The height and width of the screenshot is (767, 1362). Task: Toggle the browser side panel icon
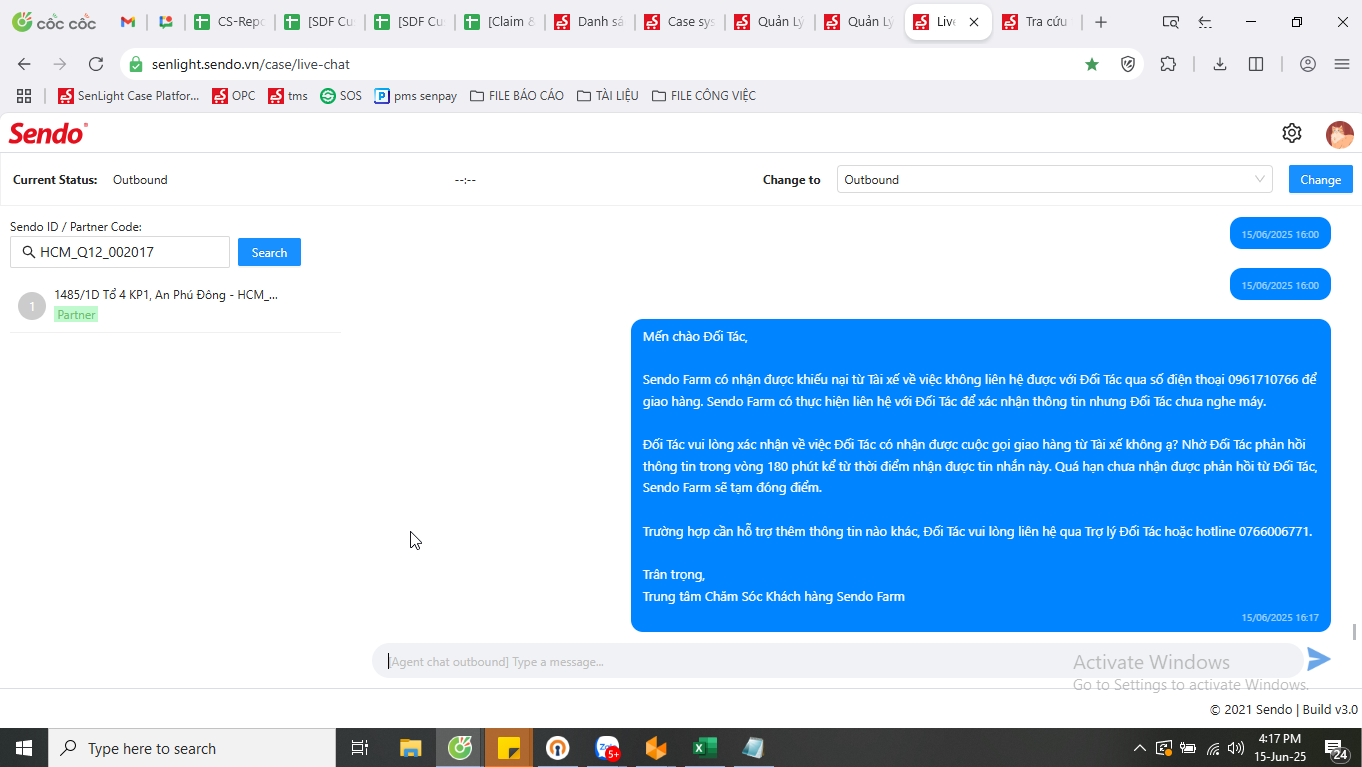1256,64
